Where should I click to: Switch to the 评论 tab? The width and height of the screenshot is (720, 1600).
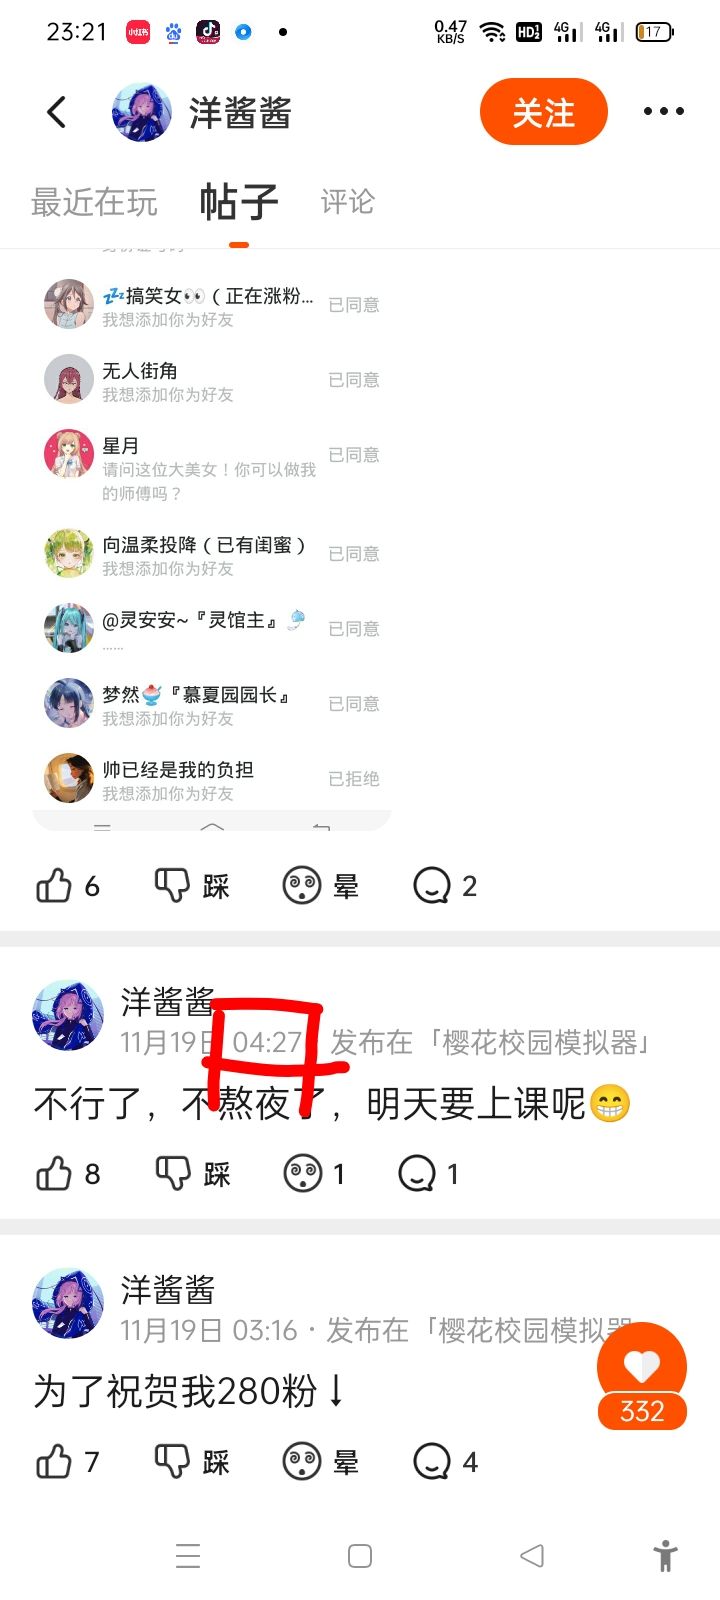pos(347,202)
